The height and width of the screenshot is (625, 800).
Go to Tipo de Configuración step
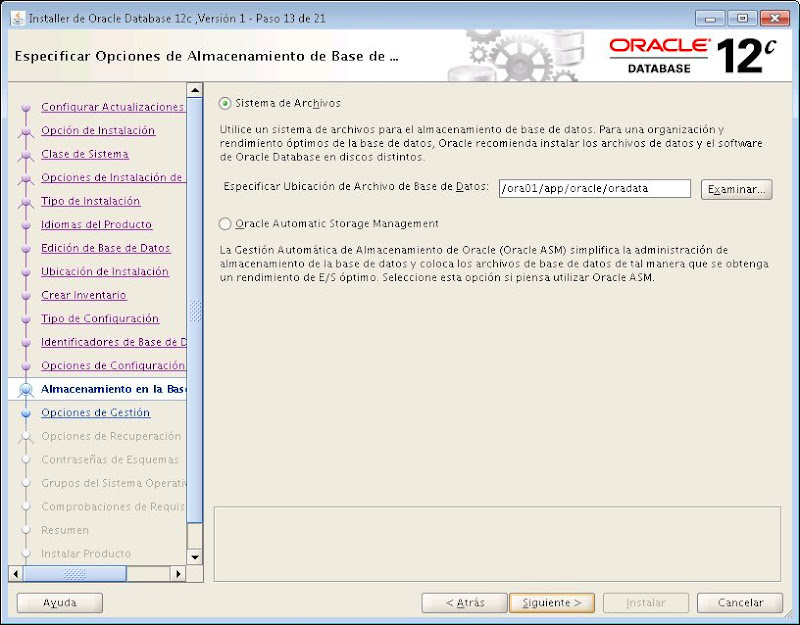[x=100, y=318]
